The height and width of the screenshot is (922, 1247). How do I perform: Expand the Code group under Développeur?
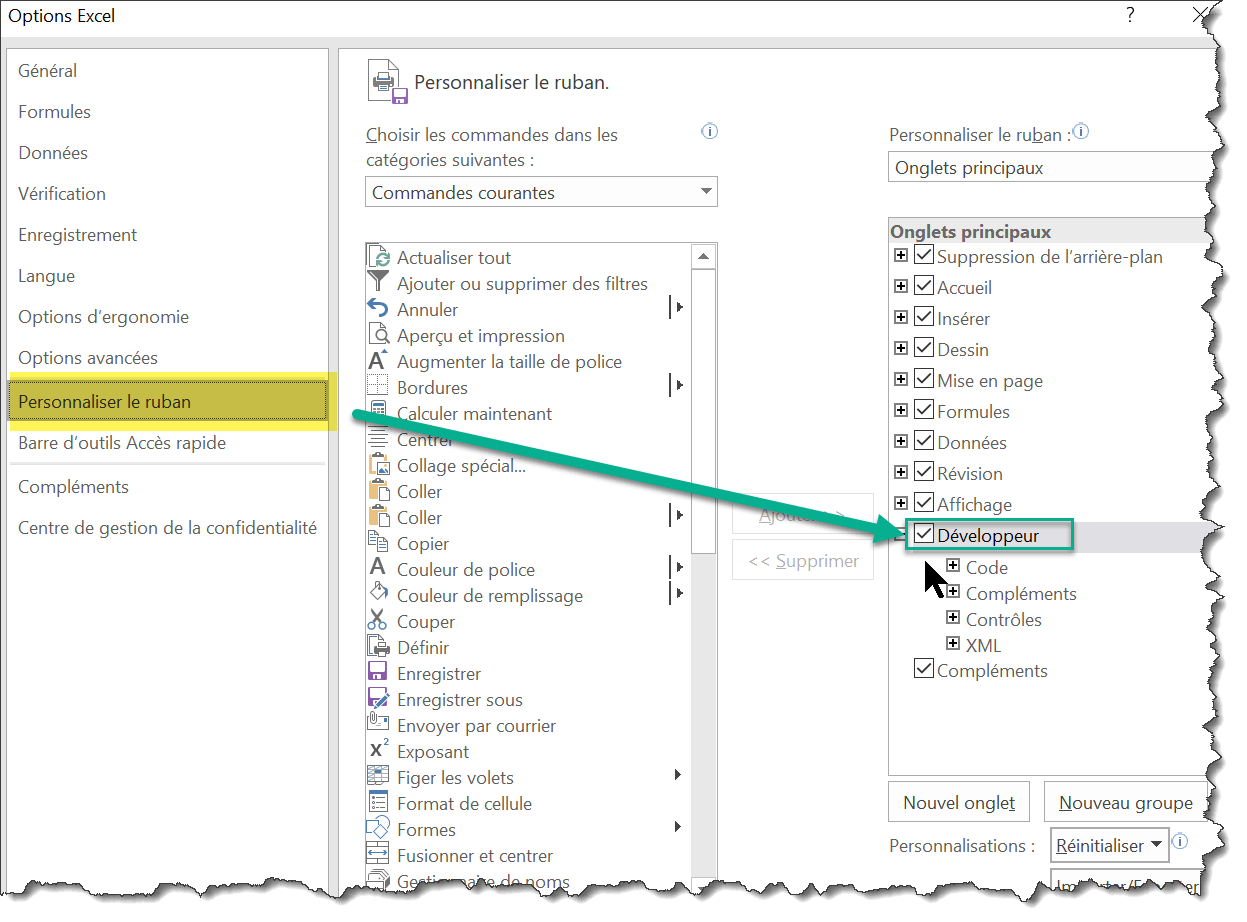(x=953, y=566)
